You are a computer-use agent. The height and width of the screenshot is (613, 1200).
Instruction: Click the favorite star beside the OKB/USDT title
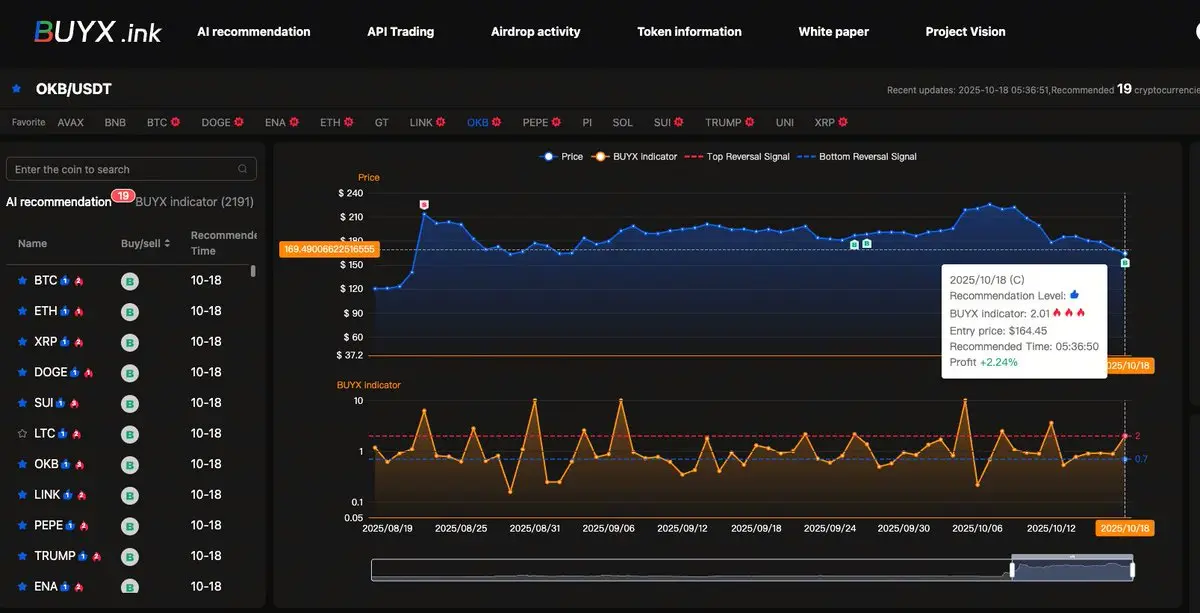click(16, 89)
